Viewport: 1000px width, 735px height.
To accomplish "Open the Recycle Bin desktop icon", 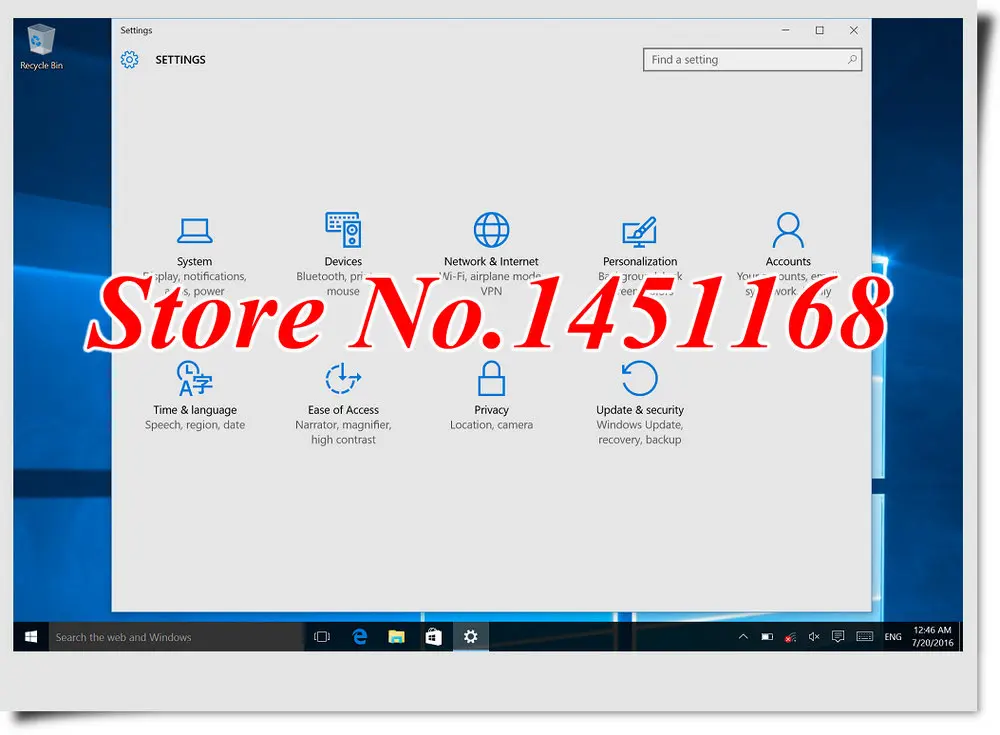I will [41, 47].
